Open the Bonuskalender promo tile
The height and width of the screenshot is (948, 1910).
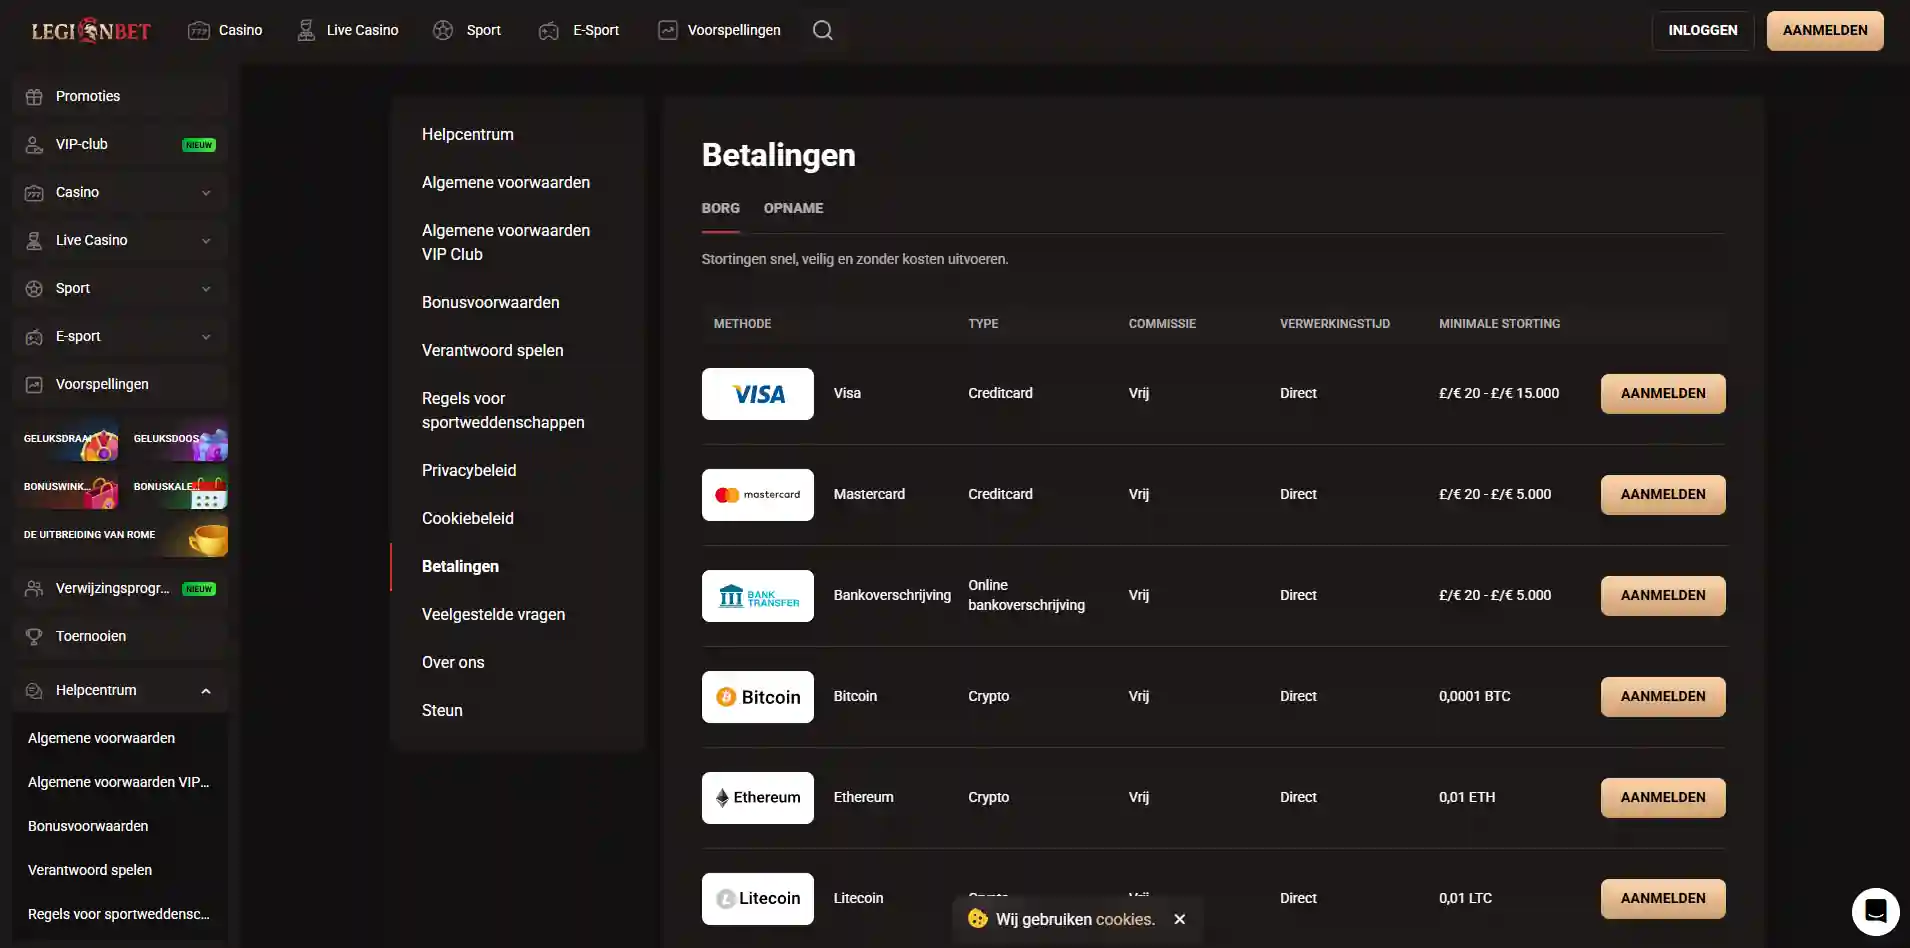pyautogui.click(x=176, y=488)
